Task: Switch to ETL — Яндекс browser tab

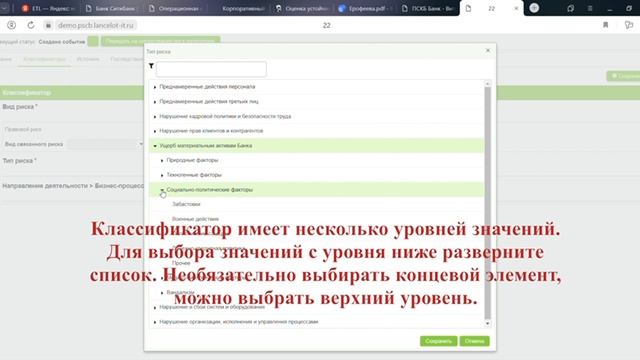Action: click(x=48, y=8)
